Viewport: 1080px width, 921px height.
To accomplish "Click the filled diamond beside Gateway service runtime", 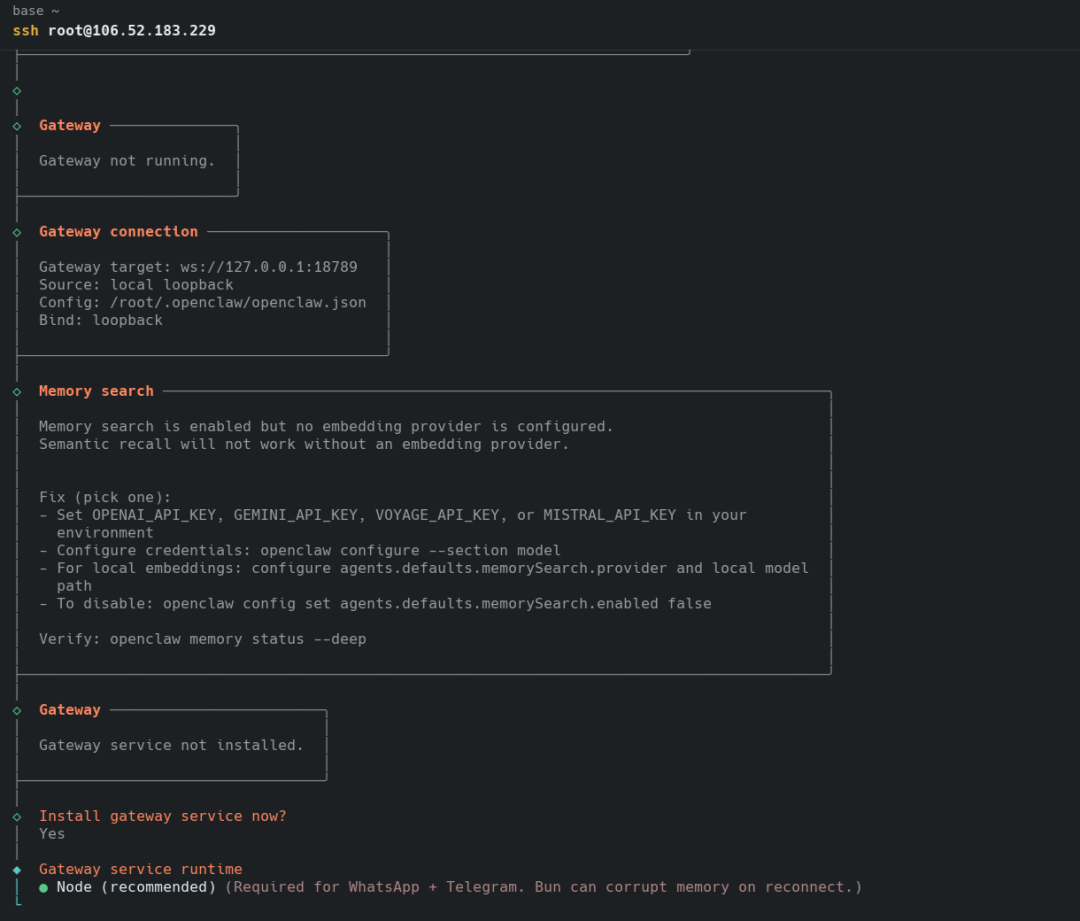I will pos(17,870).
